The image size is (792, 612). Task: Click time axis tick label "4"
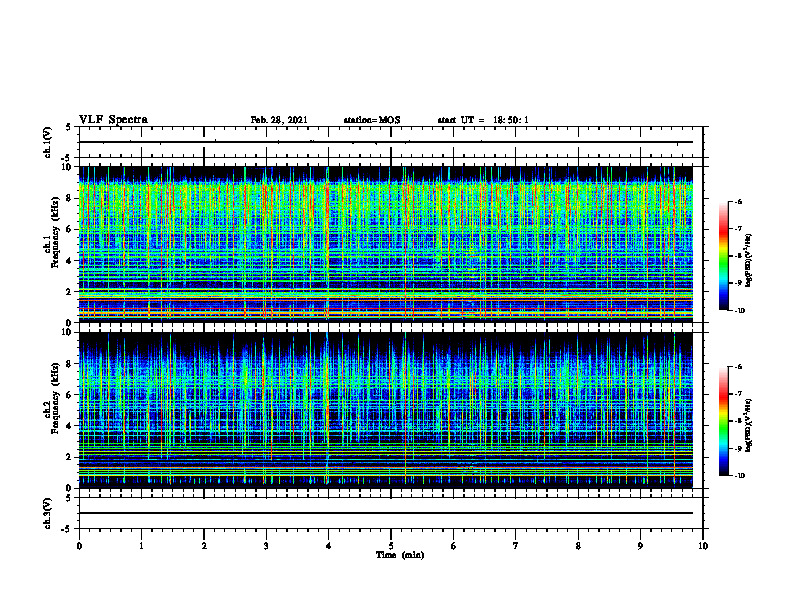329,546
